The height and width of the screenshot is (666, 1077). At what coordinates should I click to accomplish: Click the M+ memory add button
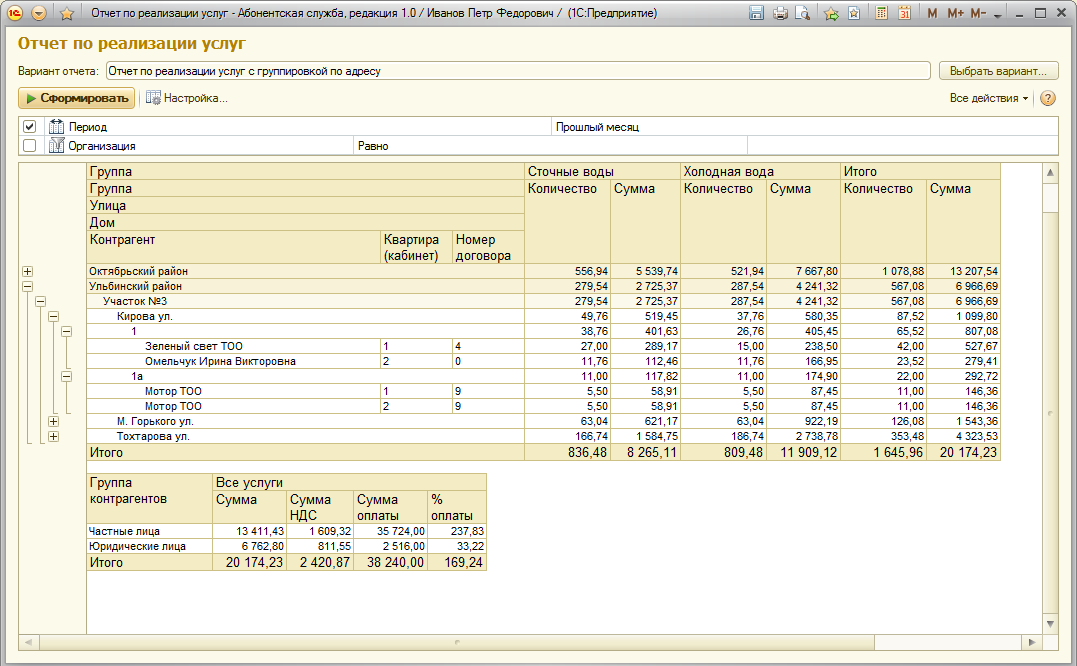[x=955, y=14]
